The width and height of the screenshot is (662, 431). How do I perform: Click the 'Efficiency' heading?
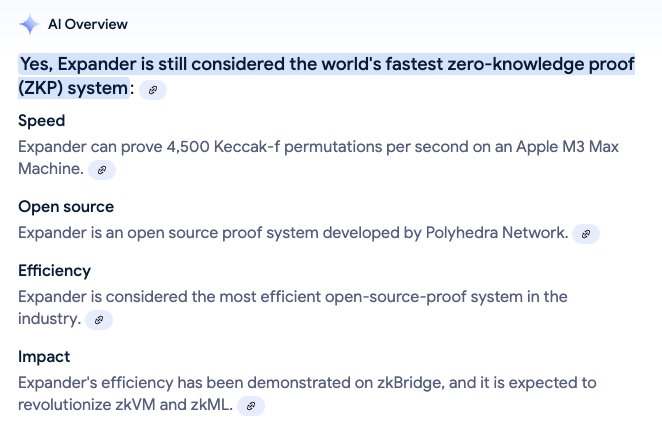(x=54, y=271)
